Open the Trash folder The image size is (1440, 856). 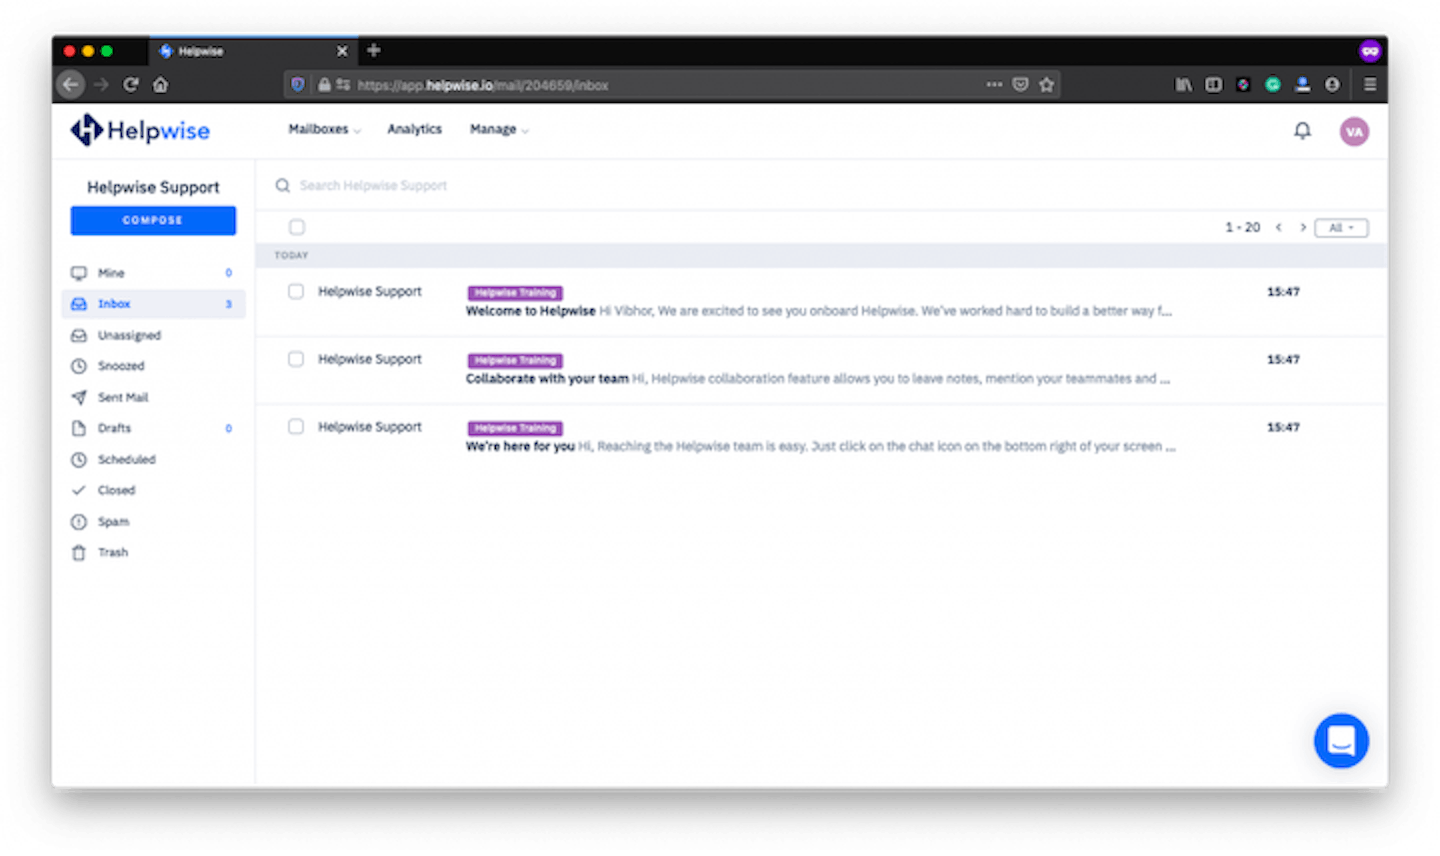click(x=153, y=552)
